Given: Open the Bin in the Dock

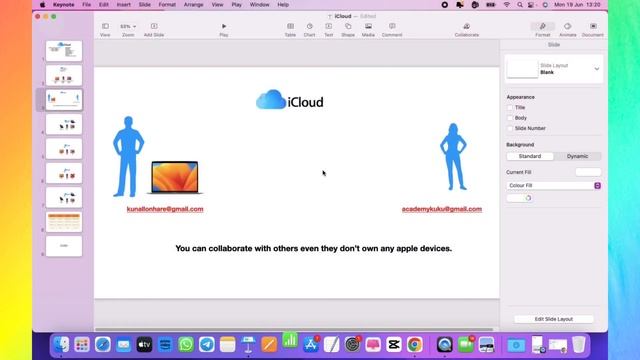Looking at the screenshot, I should 578,344.
